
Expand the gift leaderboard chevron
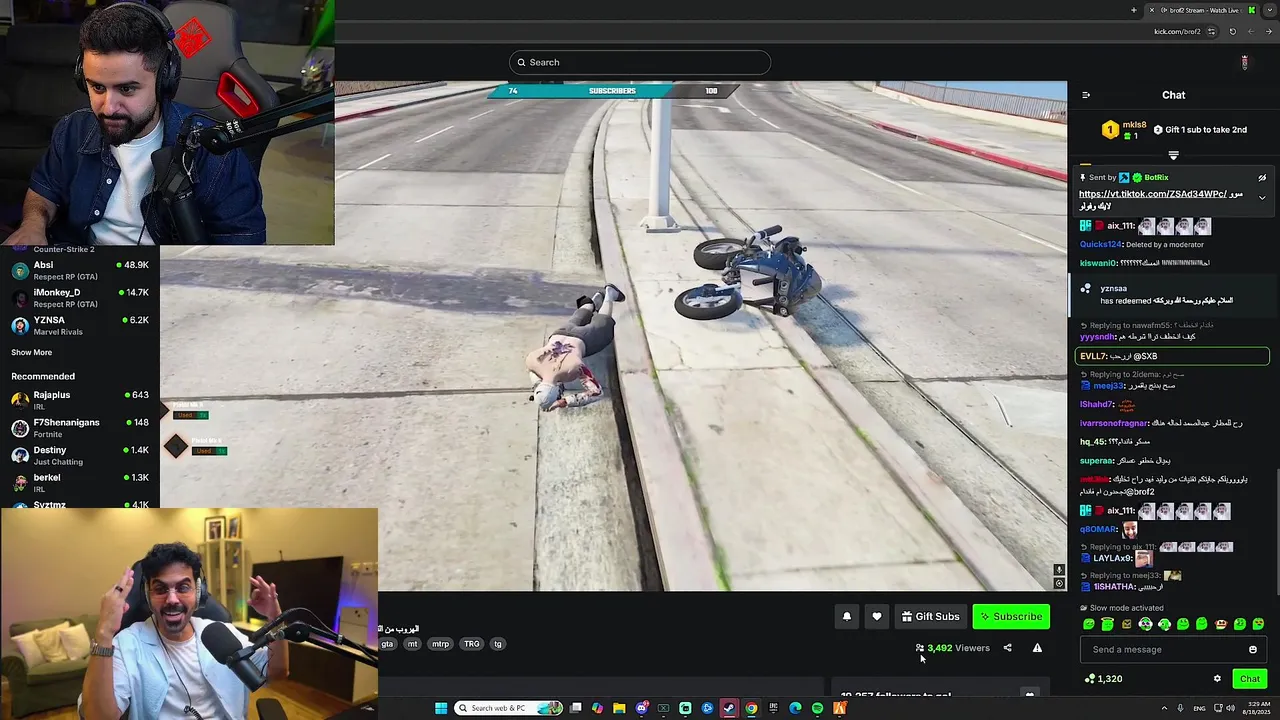(x=1173, y=155)
